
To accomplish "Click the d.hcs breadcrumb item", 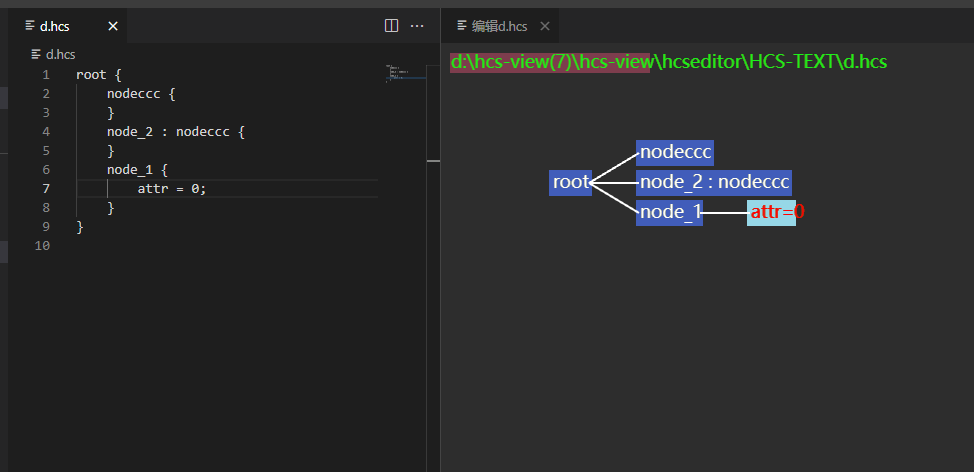I will pos(60,54).
